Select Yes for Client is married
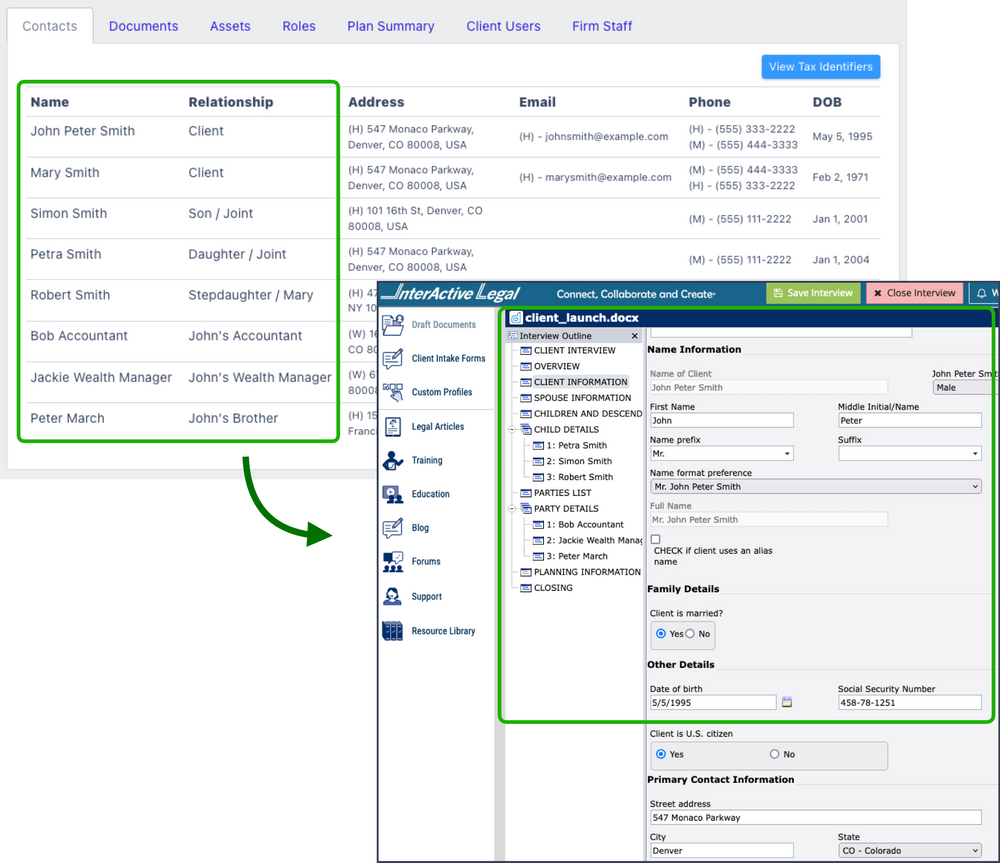1000x863 pixels. 662,635
